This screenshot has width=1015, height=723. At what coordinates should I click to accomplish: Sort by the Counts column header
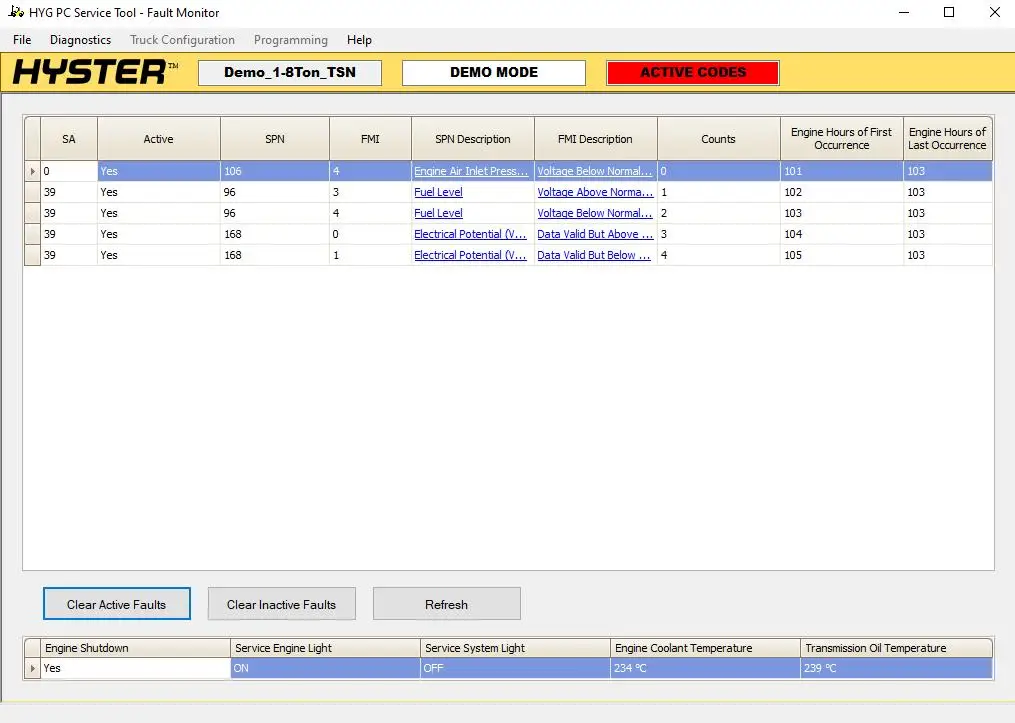coord(718,139)
